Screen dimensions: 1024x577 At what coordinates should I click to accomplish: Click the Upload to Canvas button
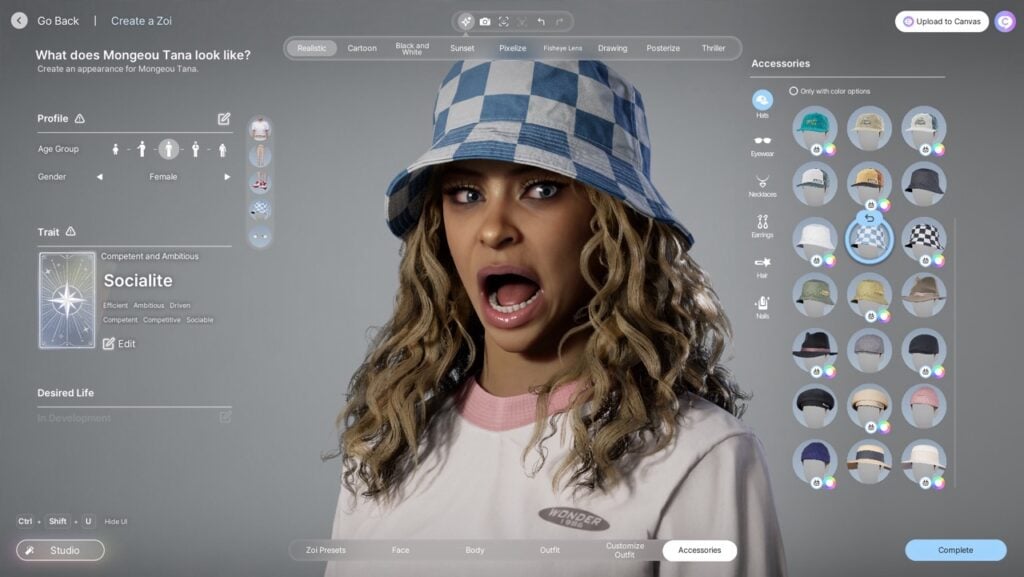(941, 21)
